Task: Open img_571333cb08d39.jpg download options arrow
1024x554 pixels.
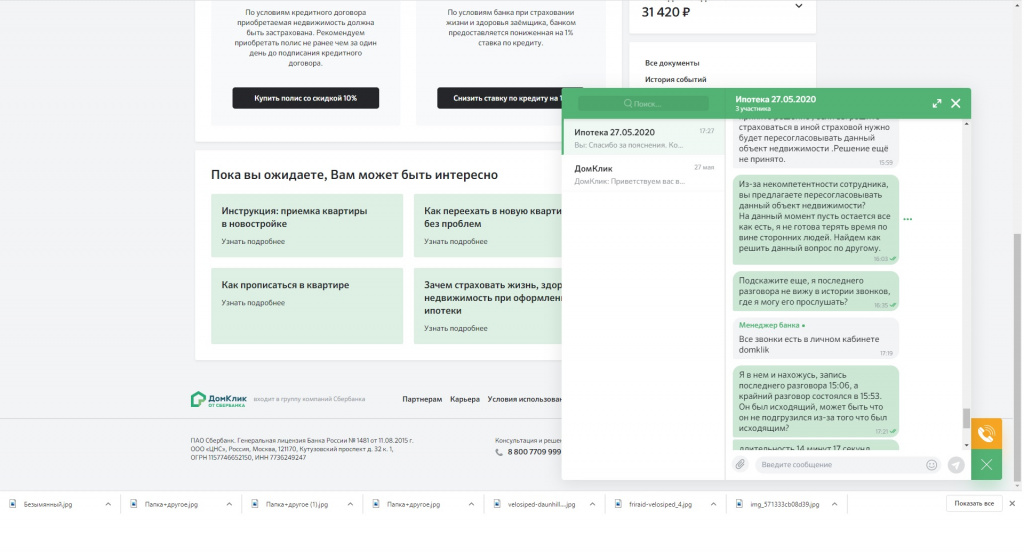Action: 835,504
